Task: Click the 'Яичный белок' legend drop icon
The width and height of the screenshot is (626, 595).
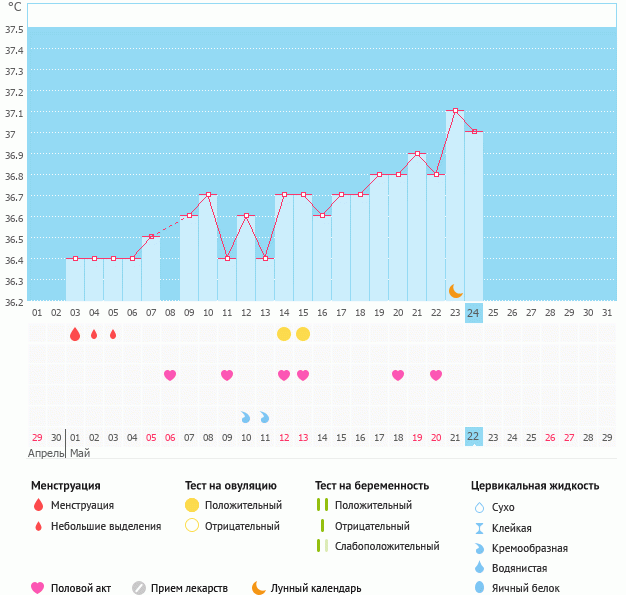Action: pyautogui.click(x=479, y=588)
